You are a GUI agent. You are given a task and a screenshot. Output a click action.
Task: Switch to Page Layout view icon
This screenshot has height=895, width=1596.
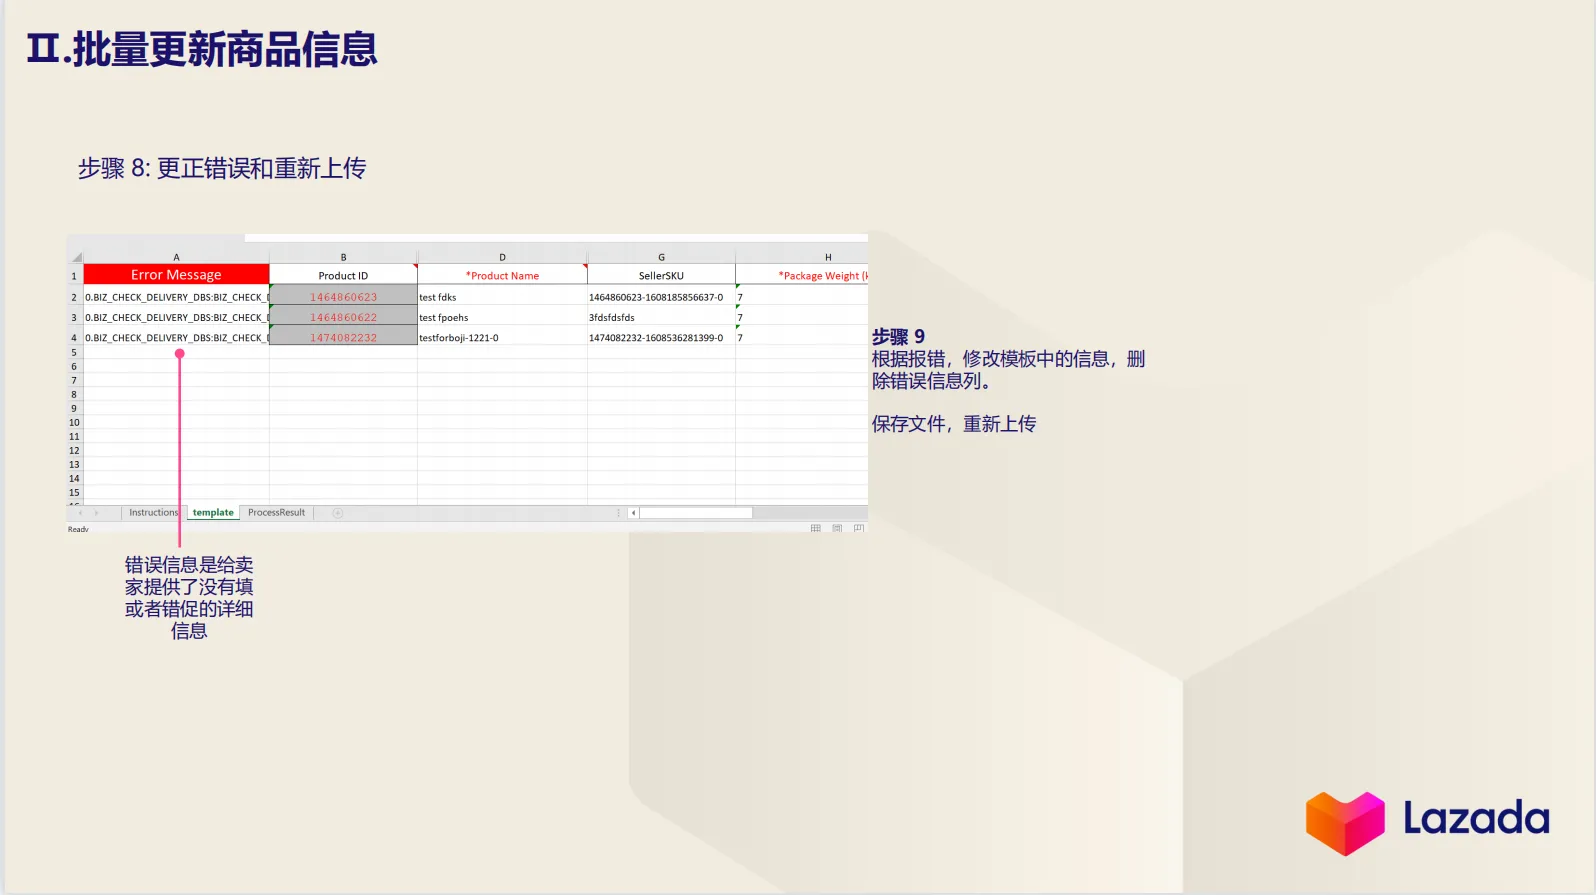click(x=837, y=528)
